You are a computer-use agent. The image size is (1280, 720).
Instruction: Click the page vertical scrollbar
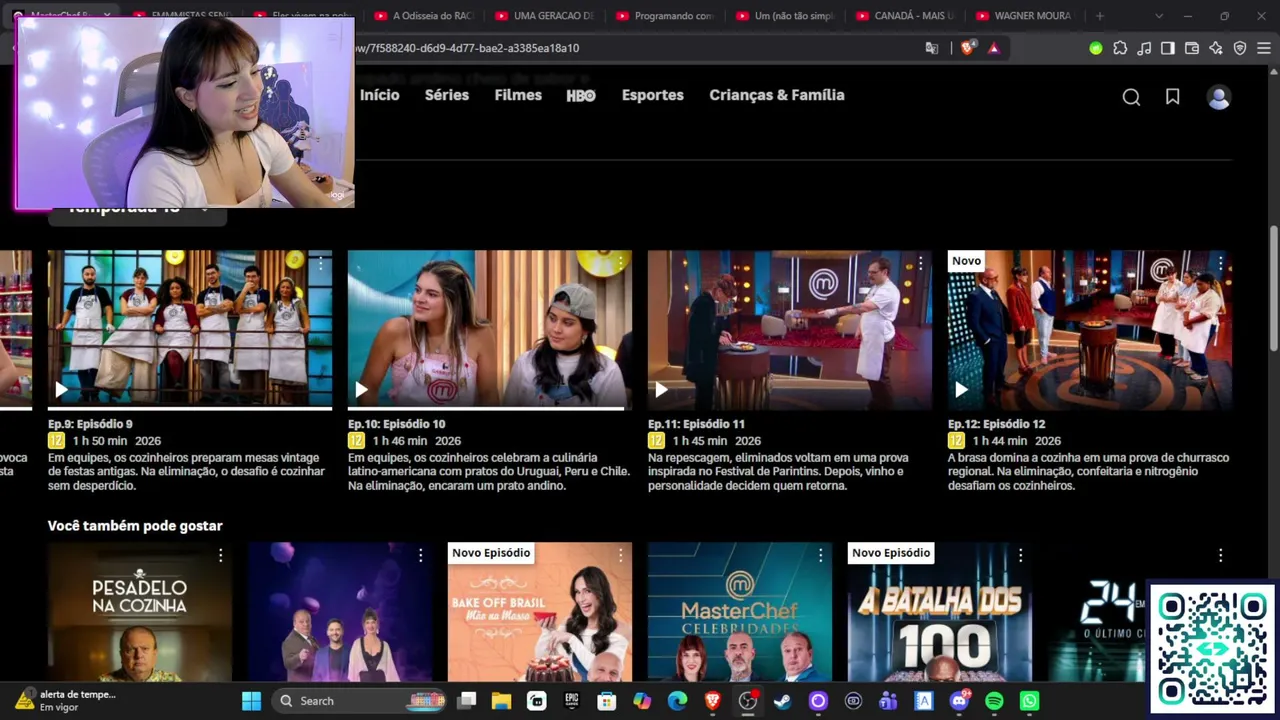1273,288
